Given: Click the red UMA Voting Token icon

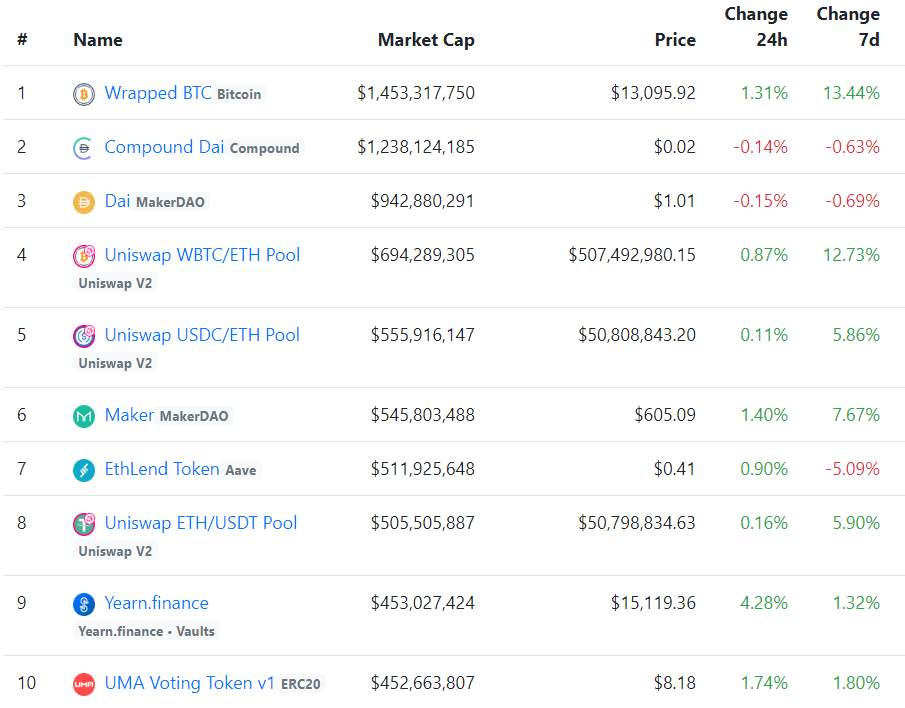Looking at the screenshot, I should (x=84, y=683).
